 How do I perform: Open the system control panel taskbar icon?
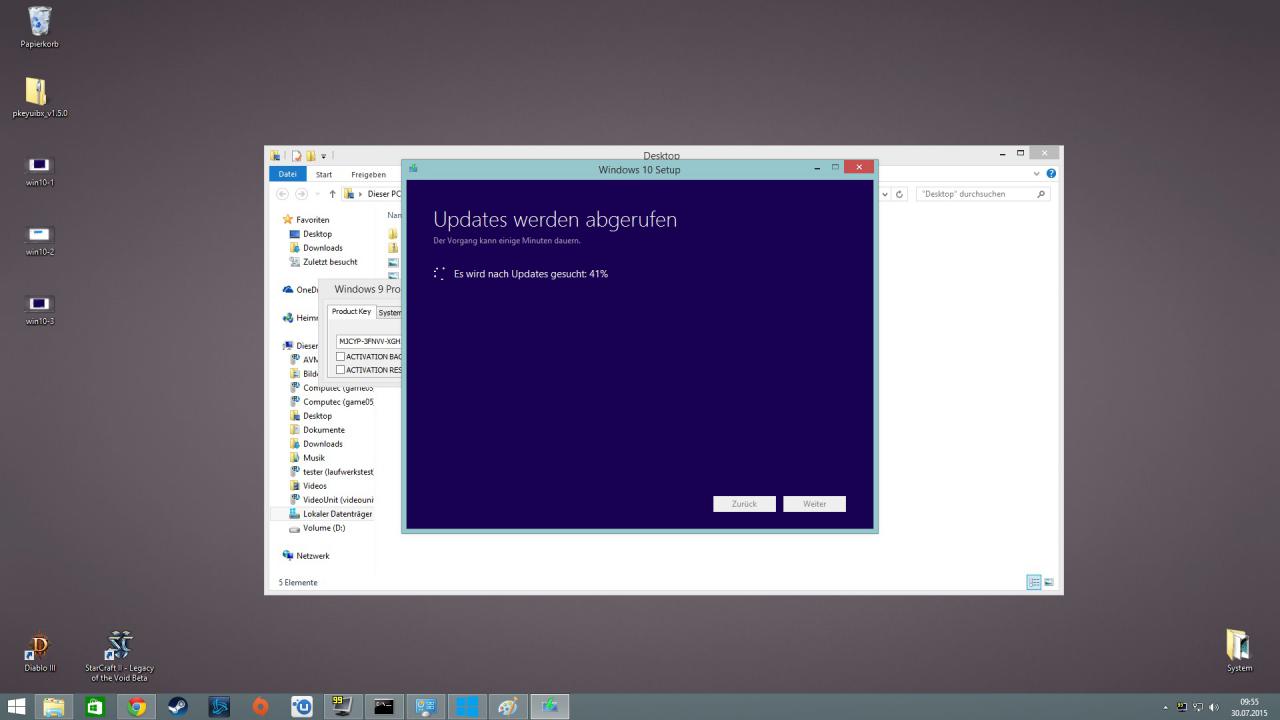click(425, 707)
